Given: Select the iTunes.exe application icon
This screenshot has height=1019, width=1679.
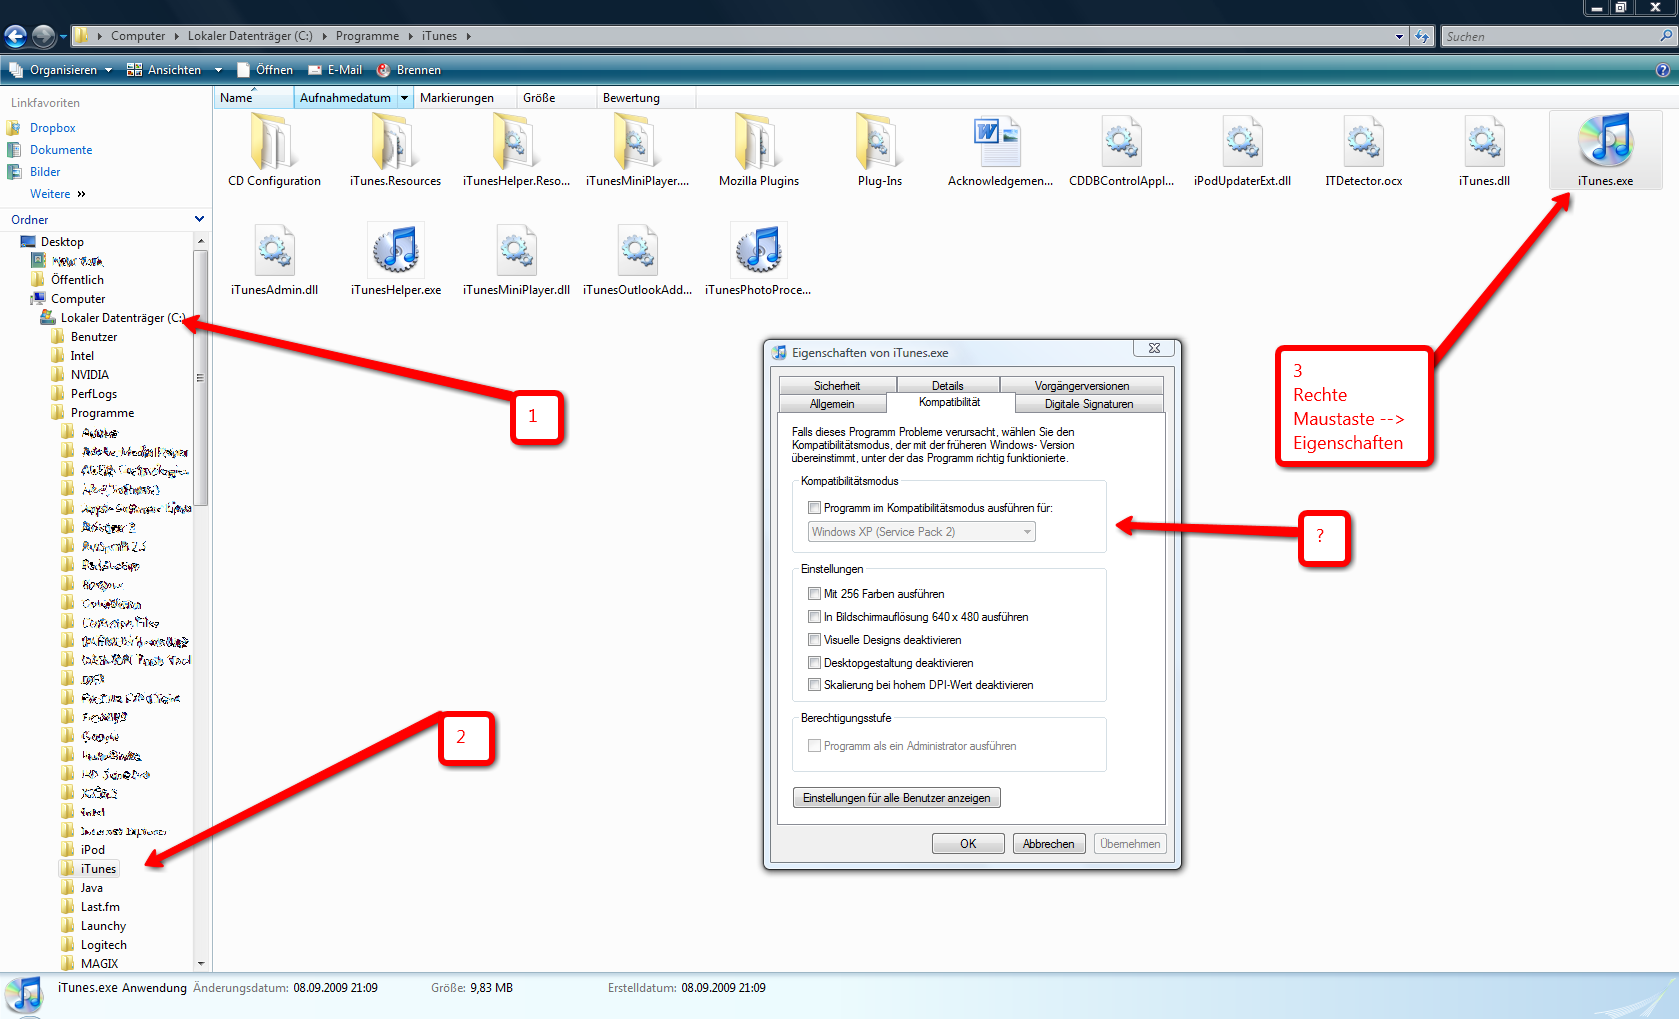Looking at the screenshot, I should [1605, 142].
